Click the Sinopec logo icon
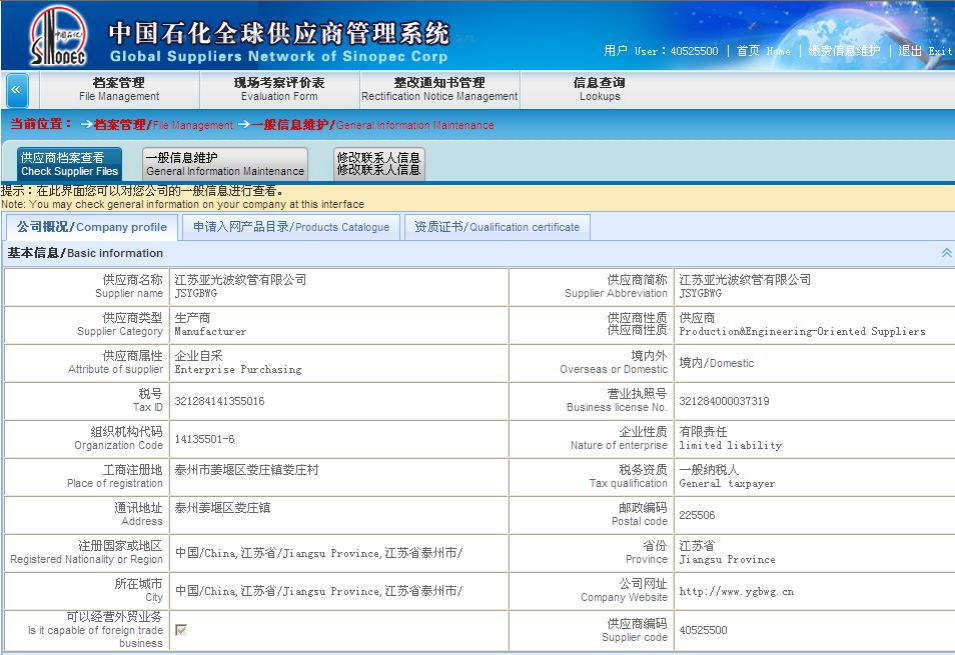The width and height of the screenshot is (955, 655). pyautogui.click(x=58, y=36)
